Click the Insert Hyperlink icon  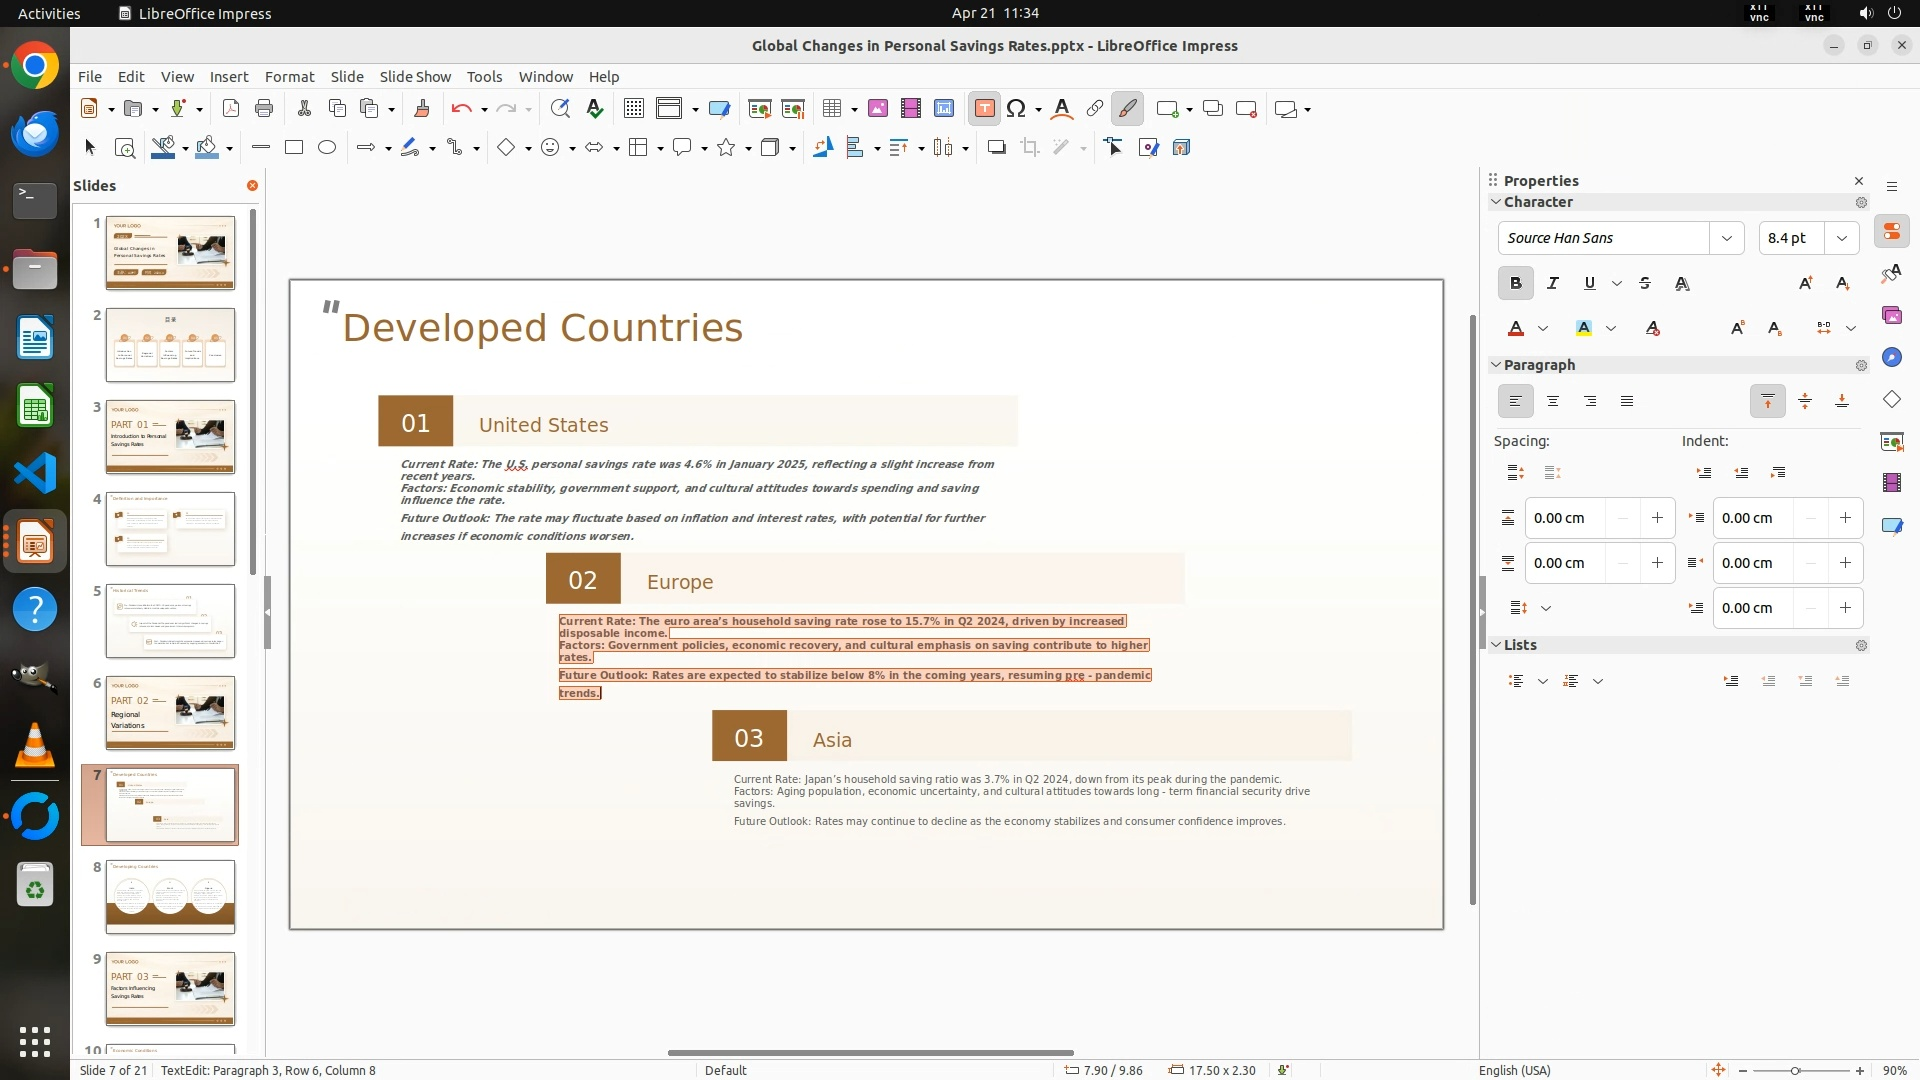[1094, 109]
